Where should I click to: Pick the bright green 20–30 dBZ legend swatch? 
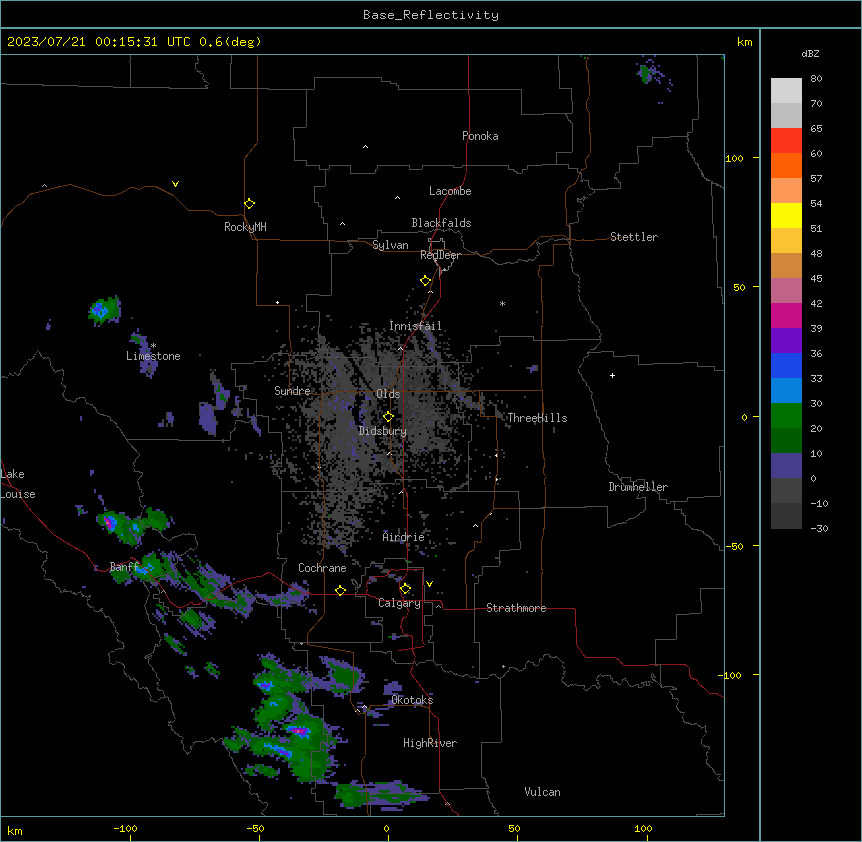click(x=786, y=416)
